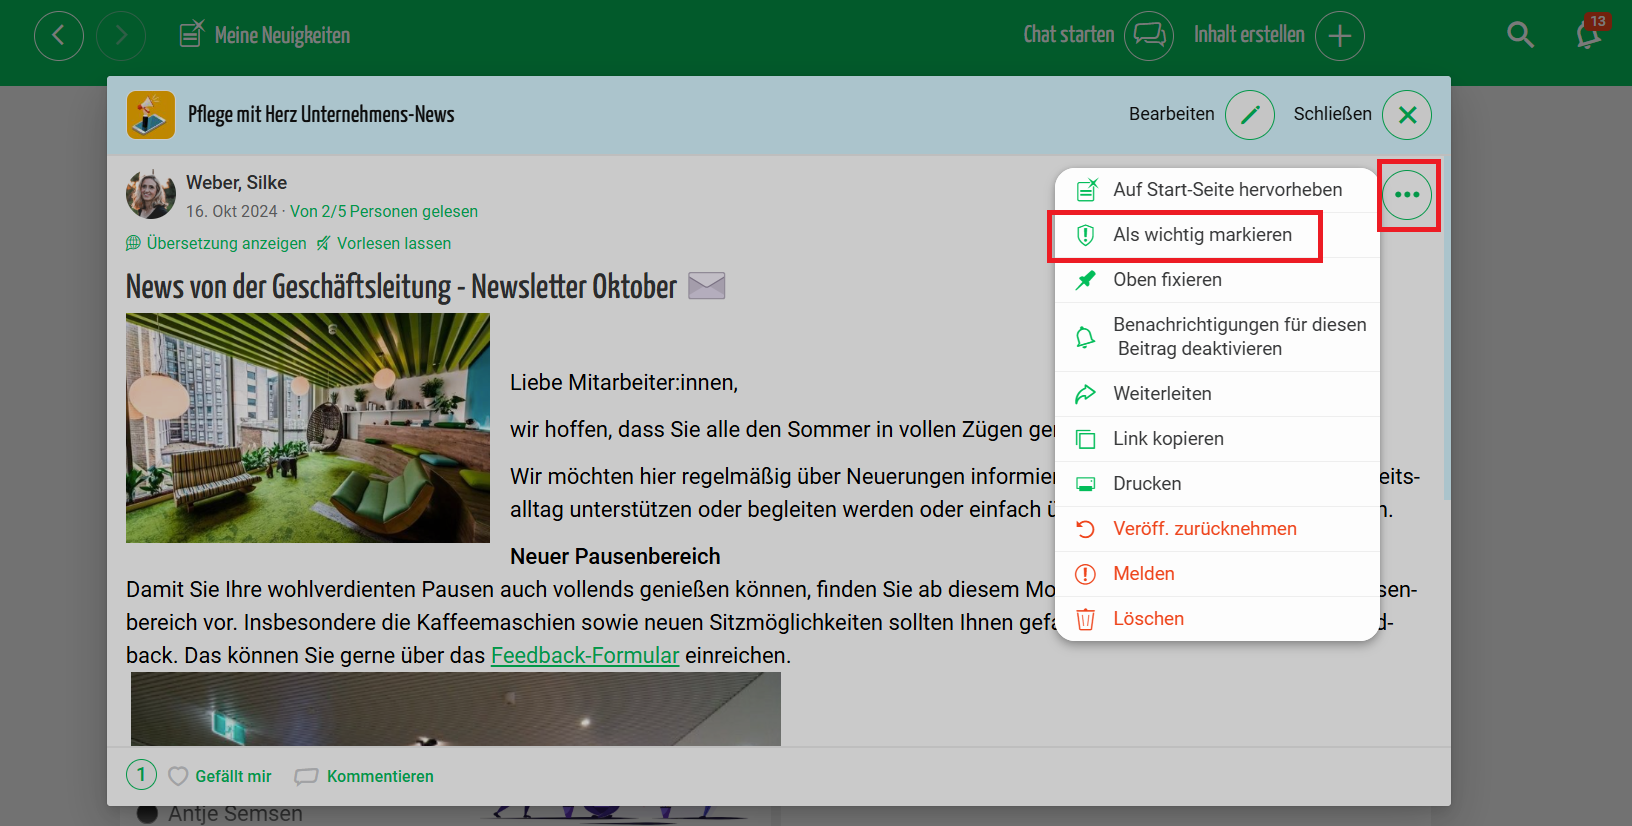Click Kommentieren to add a comment
The height and width of the screenshot is (826, 1632).
tap(379, 777)
